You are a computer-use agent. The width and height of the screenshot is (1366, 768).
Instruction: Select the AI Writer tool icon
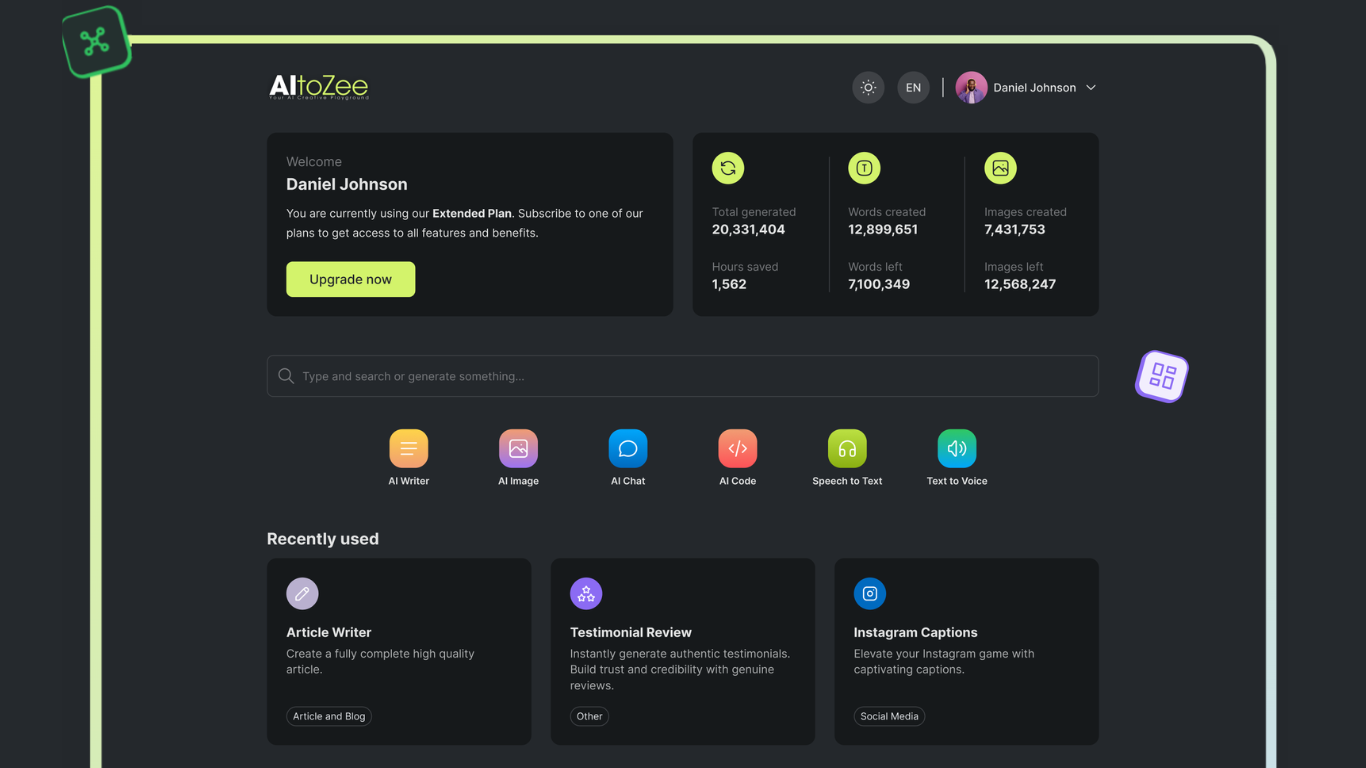pyautogui.click(x=408, y=448)
